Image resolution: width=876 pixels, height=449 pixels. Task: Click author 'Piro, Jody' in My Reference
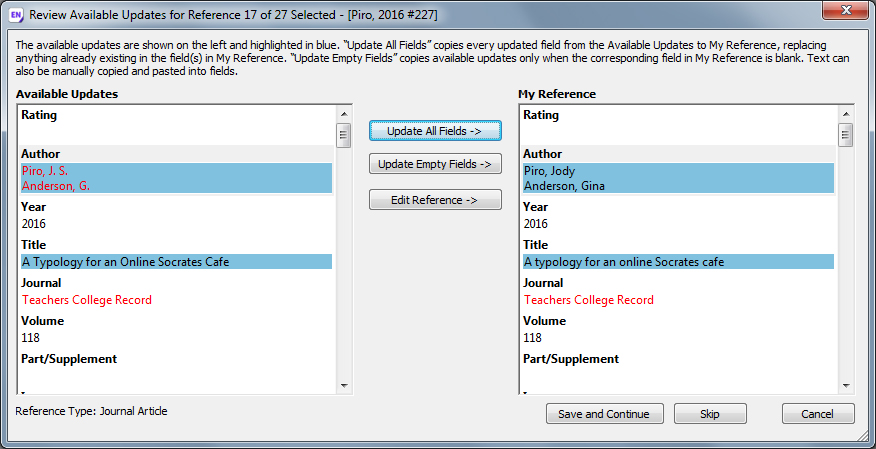pos(549,171)
